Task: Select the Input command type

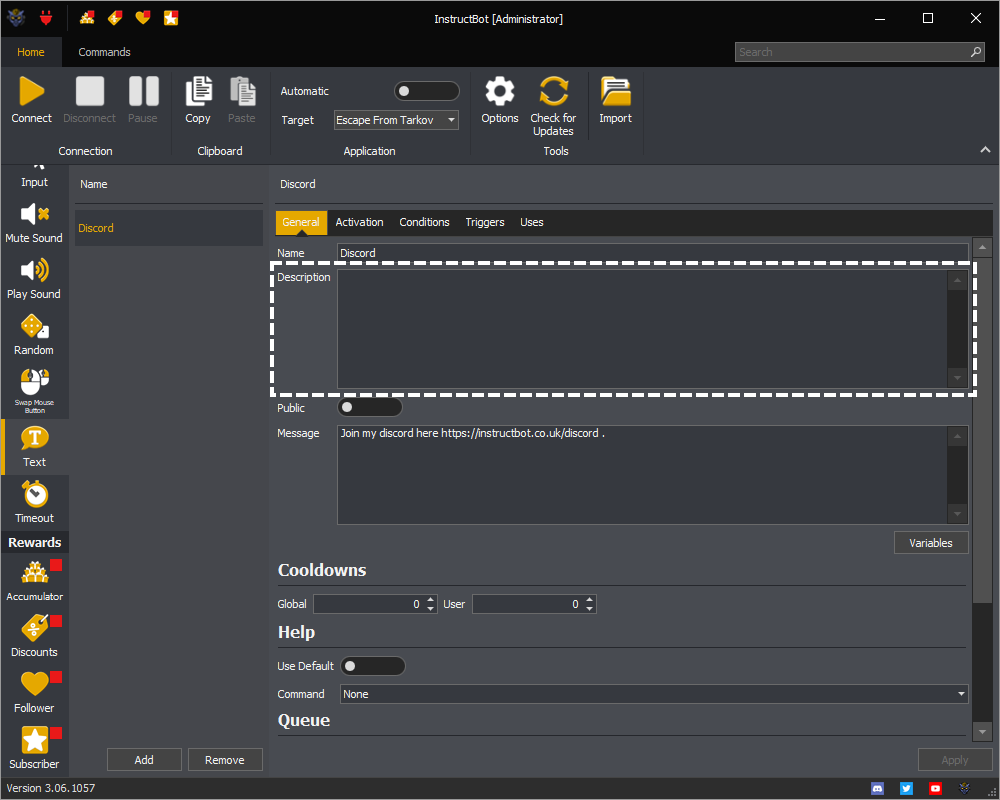Action: pyautogui.click(x=34, y=179)
